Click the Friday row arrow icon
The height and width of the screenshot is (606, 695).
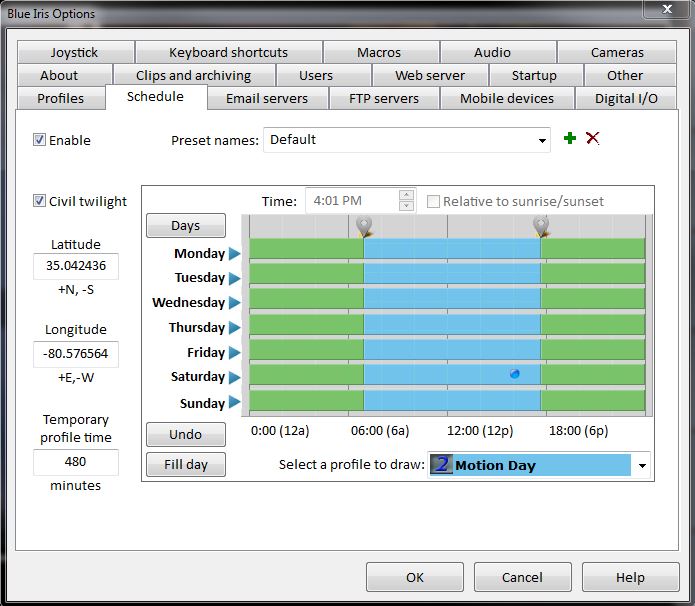(x=234, y=353)
